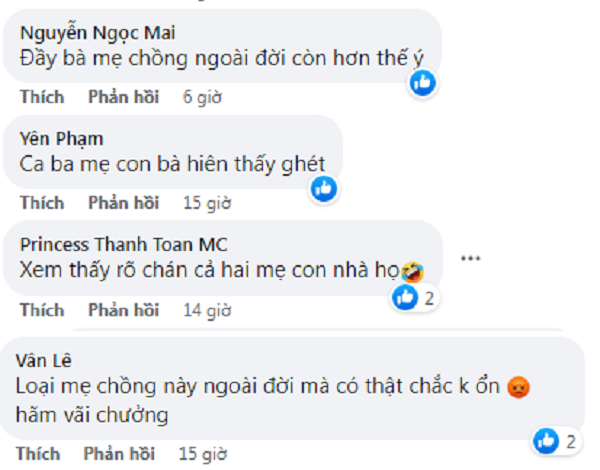Like Nguyễn Ngọc Mai's comment via Thích
Image resolution: width=600 pixels, height=470 pixels.
[x=42, y=97]
